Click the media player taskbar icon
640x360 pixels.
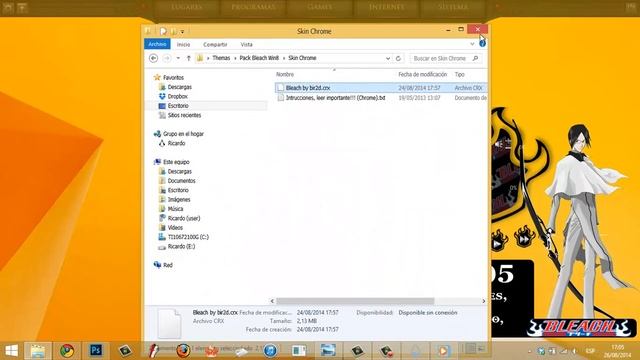pyautogui.click(x=443, y=350)
